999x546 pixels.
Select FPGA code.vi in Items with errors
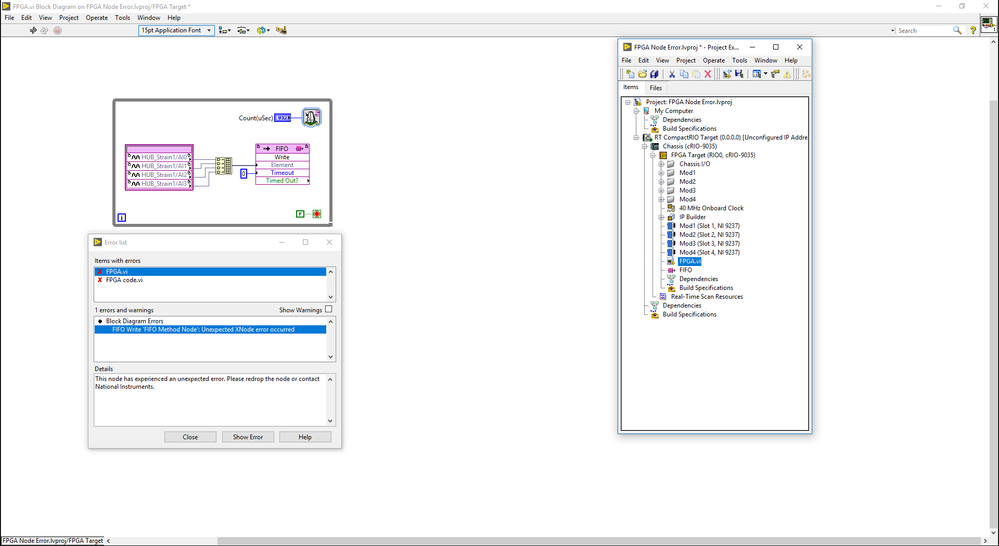pos(210,280)
